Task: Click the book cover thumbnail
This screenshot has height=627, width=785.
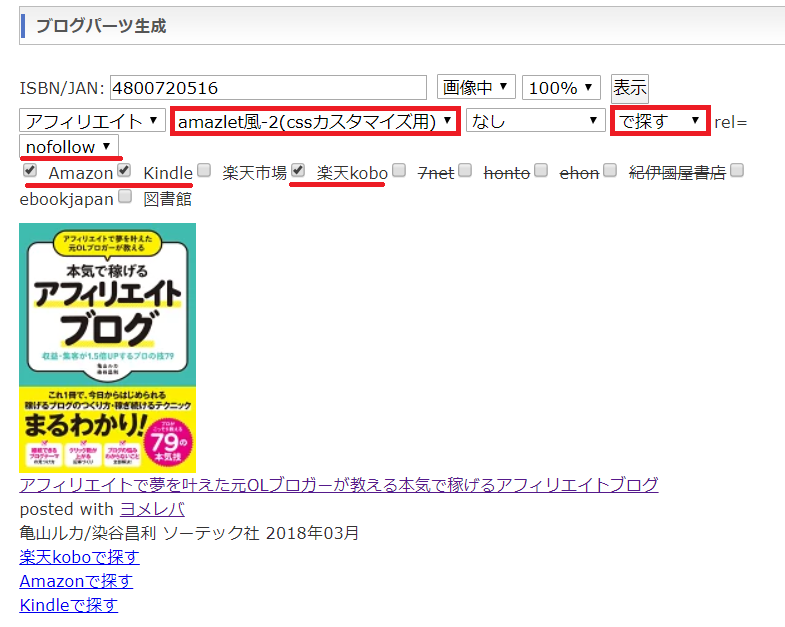Action: point(107,348)
